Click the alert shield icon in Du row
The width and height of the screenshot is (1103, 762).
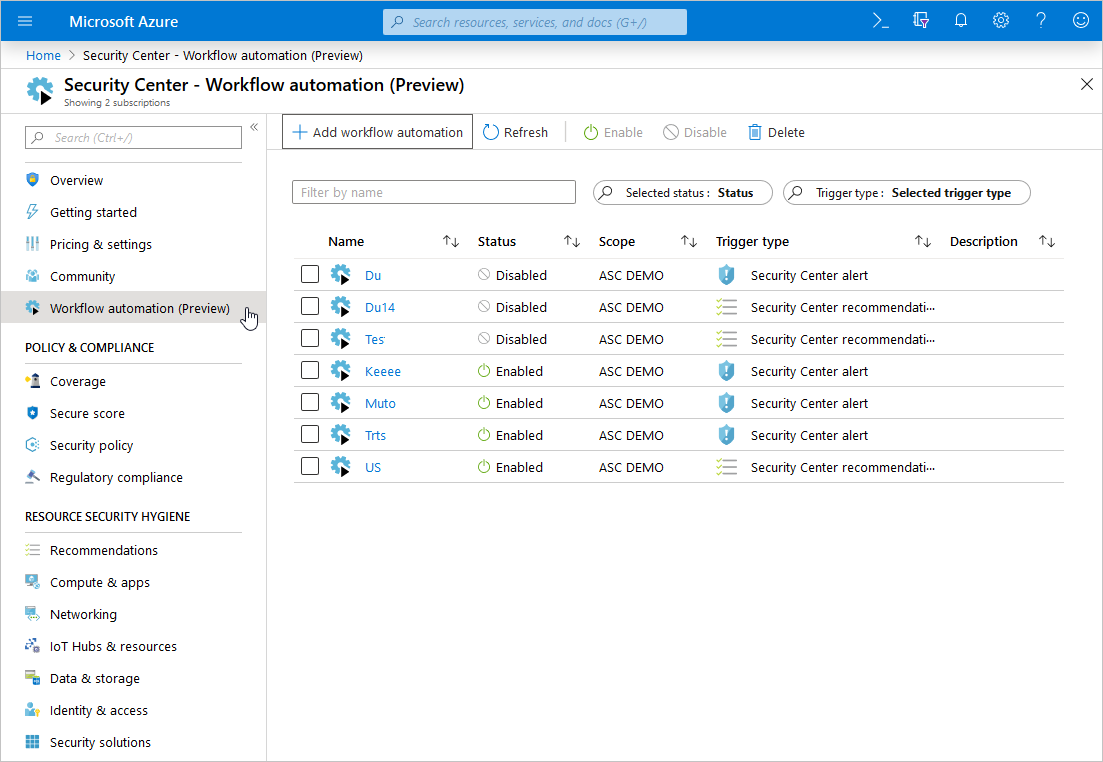point(726,275)
